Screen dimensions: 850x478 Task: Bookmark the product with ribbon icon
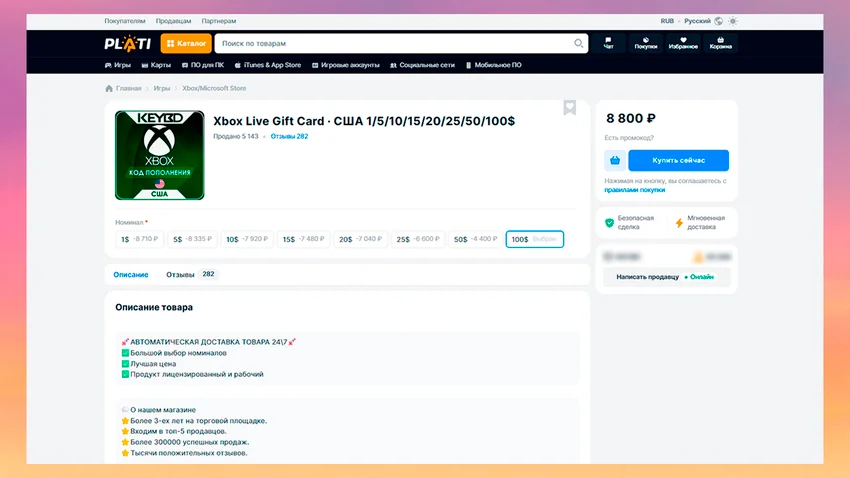point(569,107)
